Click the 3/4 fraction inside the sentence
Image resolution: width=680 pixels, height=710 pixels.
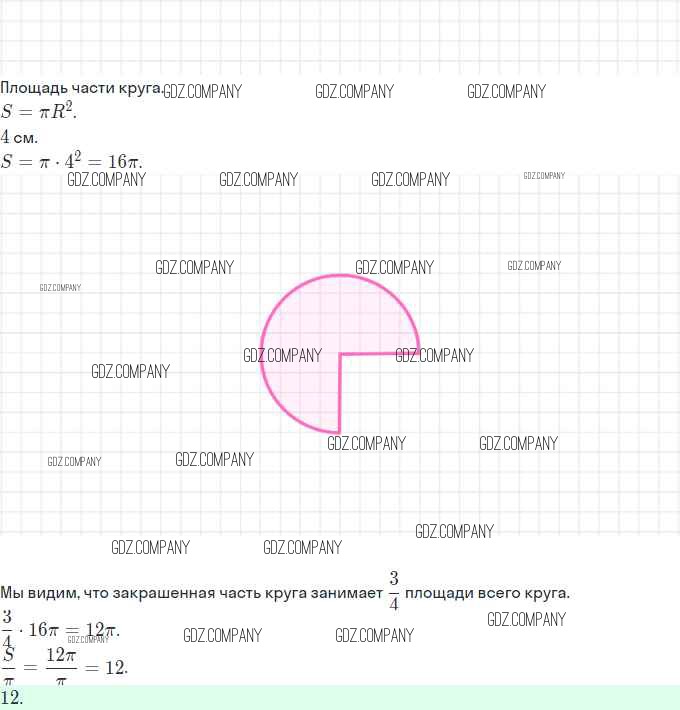tap(394, 591)
